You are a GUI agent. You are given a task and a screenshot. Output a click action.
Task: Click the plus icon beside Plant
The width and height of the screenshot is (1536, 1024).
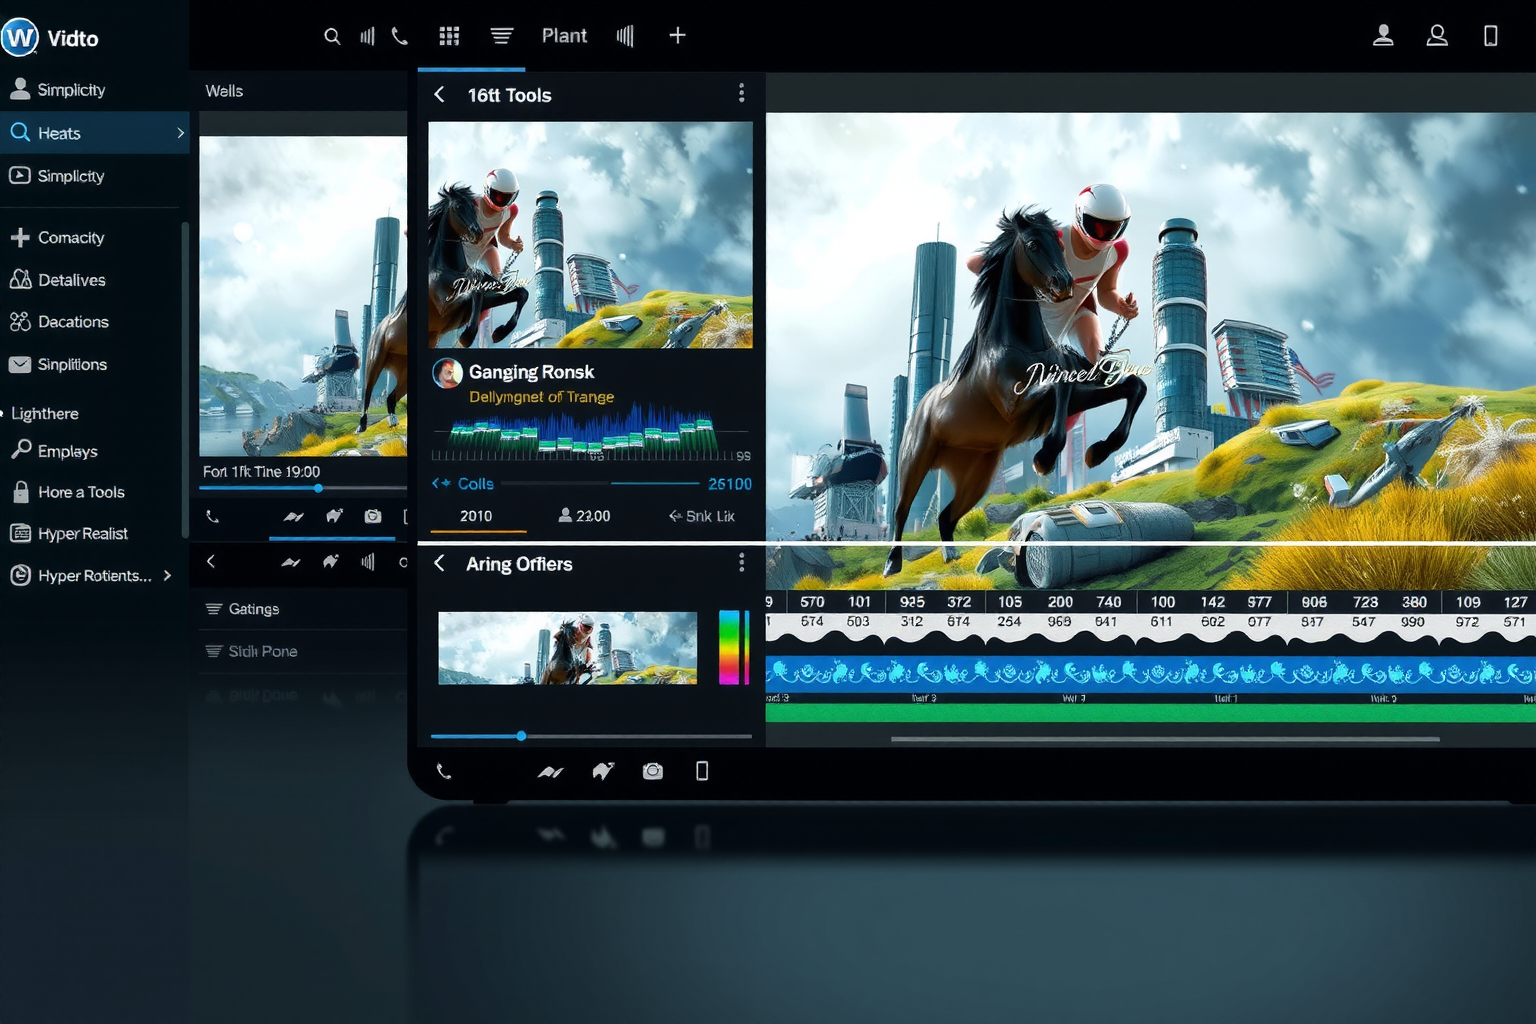tap(677, 36)
